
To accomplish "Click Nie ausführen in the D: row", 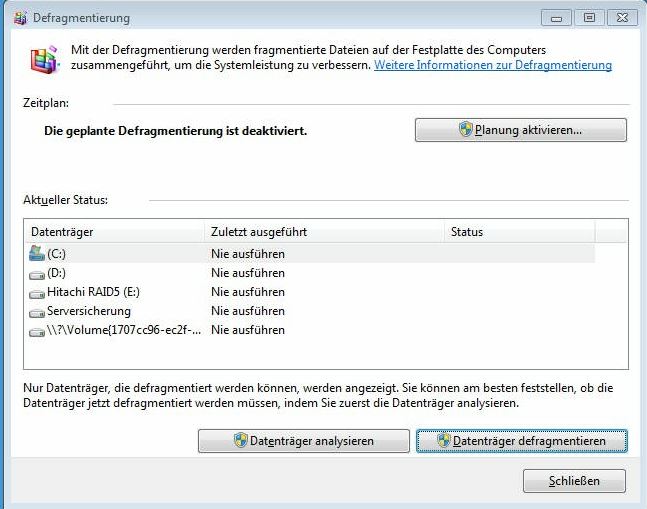I will [248, 273].
